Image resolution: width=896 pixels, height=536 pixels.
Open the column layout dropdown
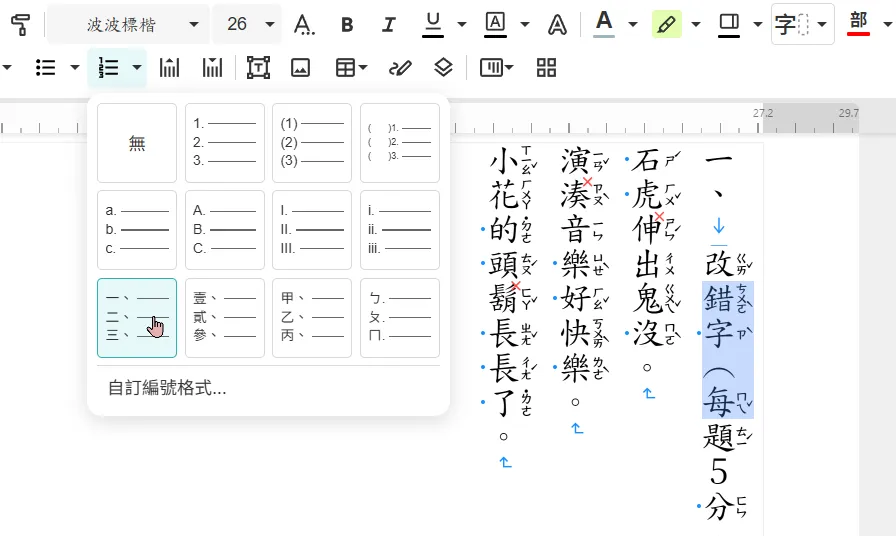coord(496,67)
